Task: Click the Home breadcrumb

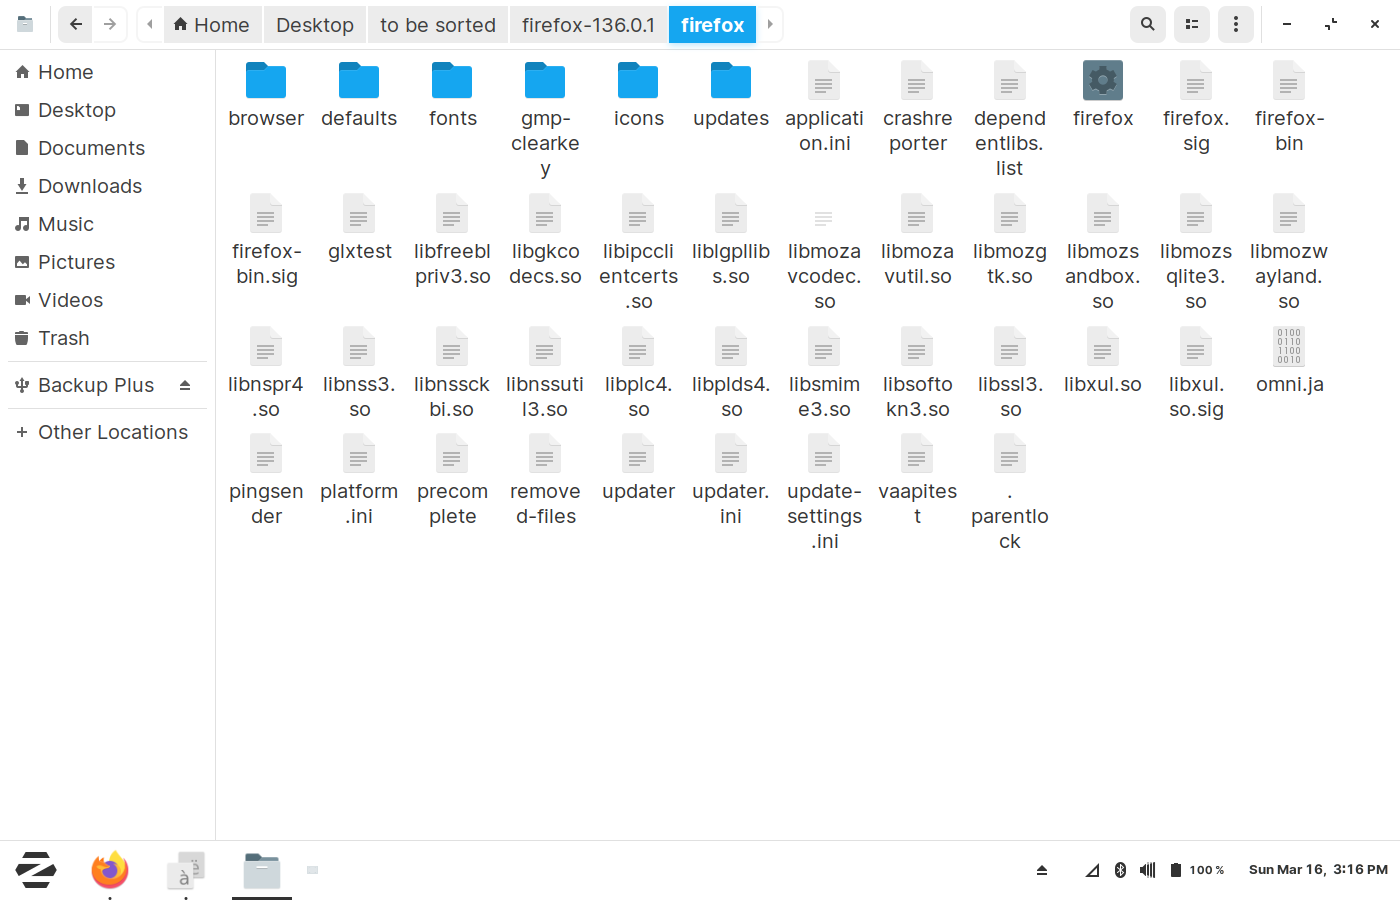Action: (x=211, y=24)
